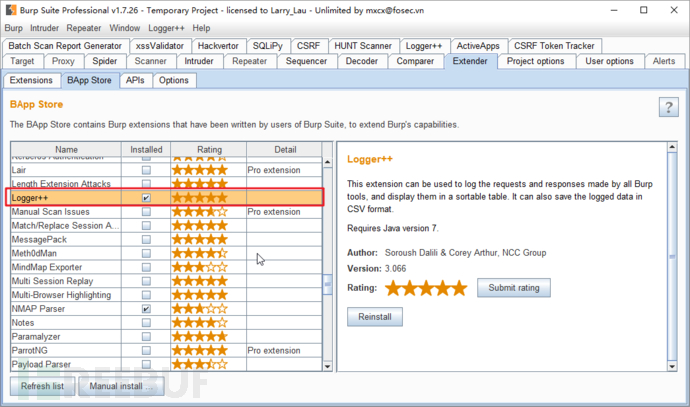This screenshot has width=690, height=407.
Task: Click the Logger++ rating stars in detail pane
Action: [426, 288]
